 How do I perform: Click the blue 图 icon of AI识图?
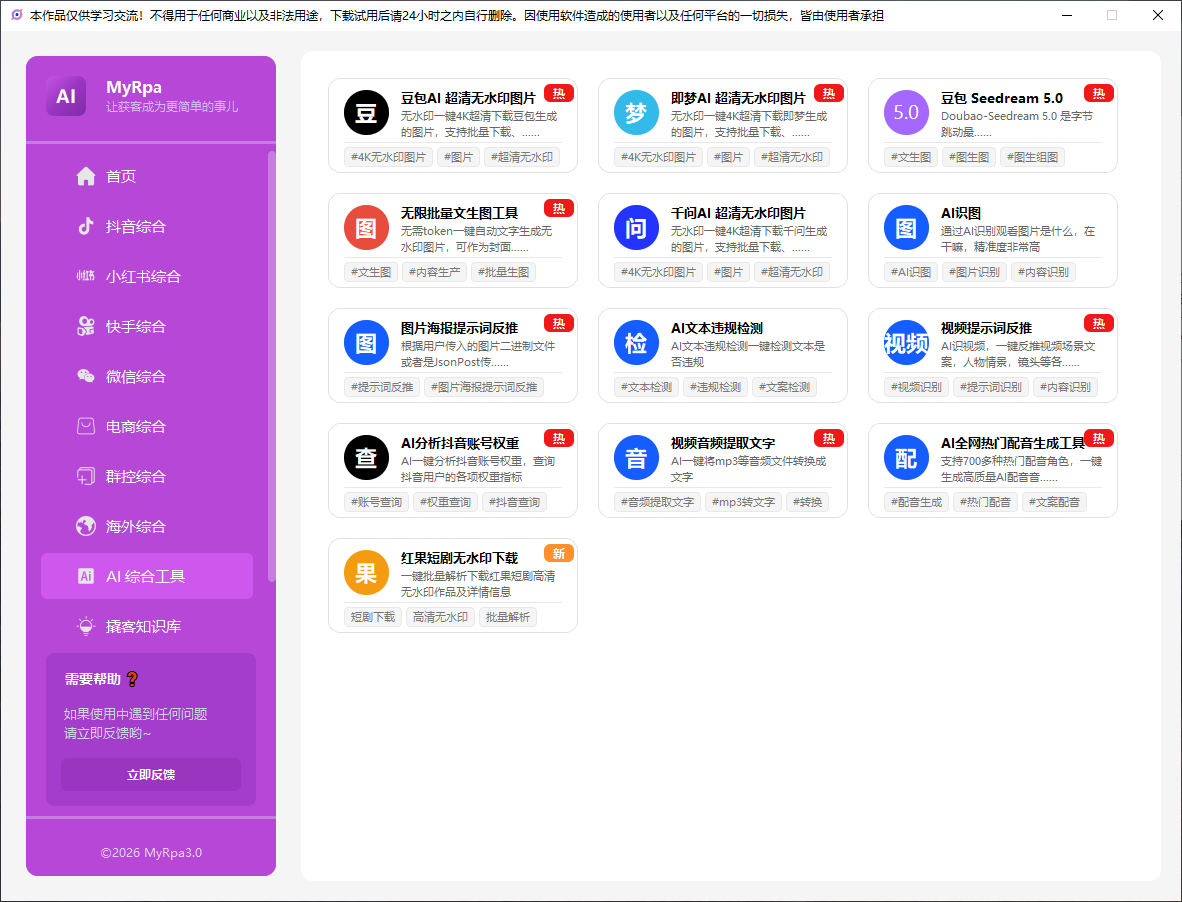pyautogui.click(x=906, y=228)
